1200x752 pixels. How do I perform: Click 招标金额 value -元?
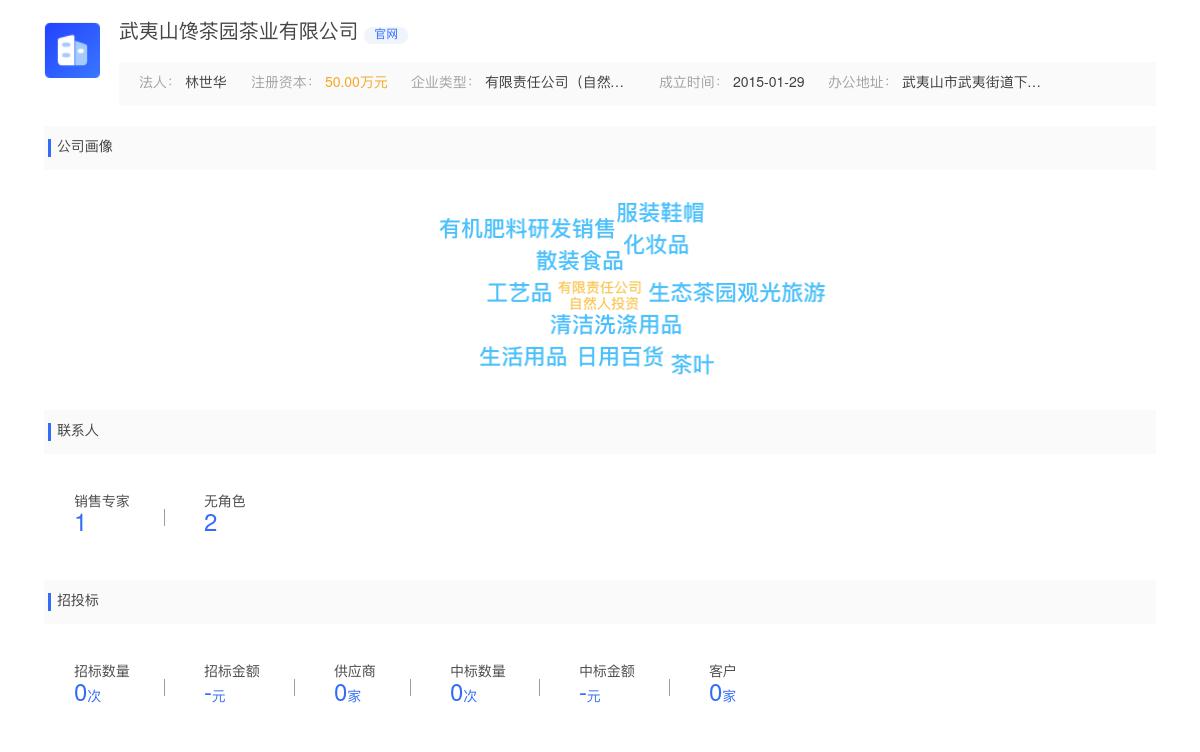(x=215, y=694)
